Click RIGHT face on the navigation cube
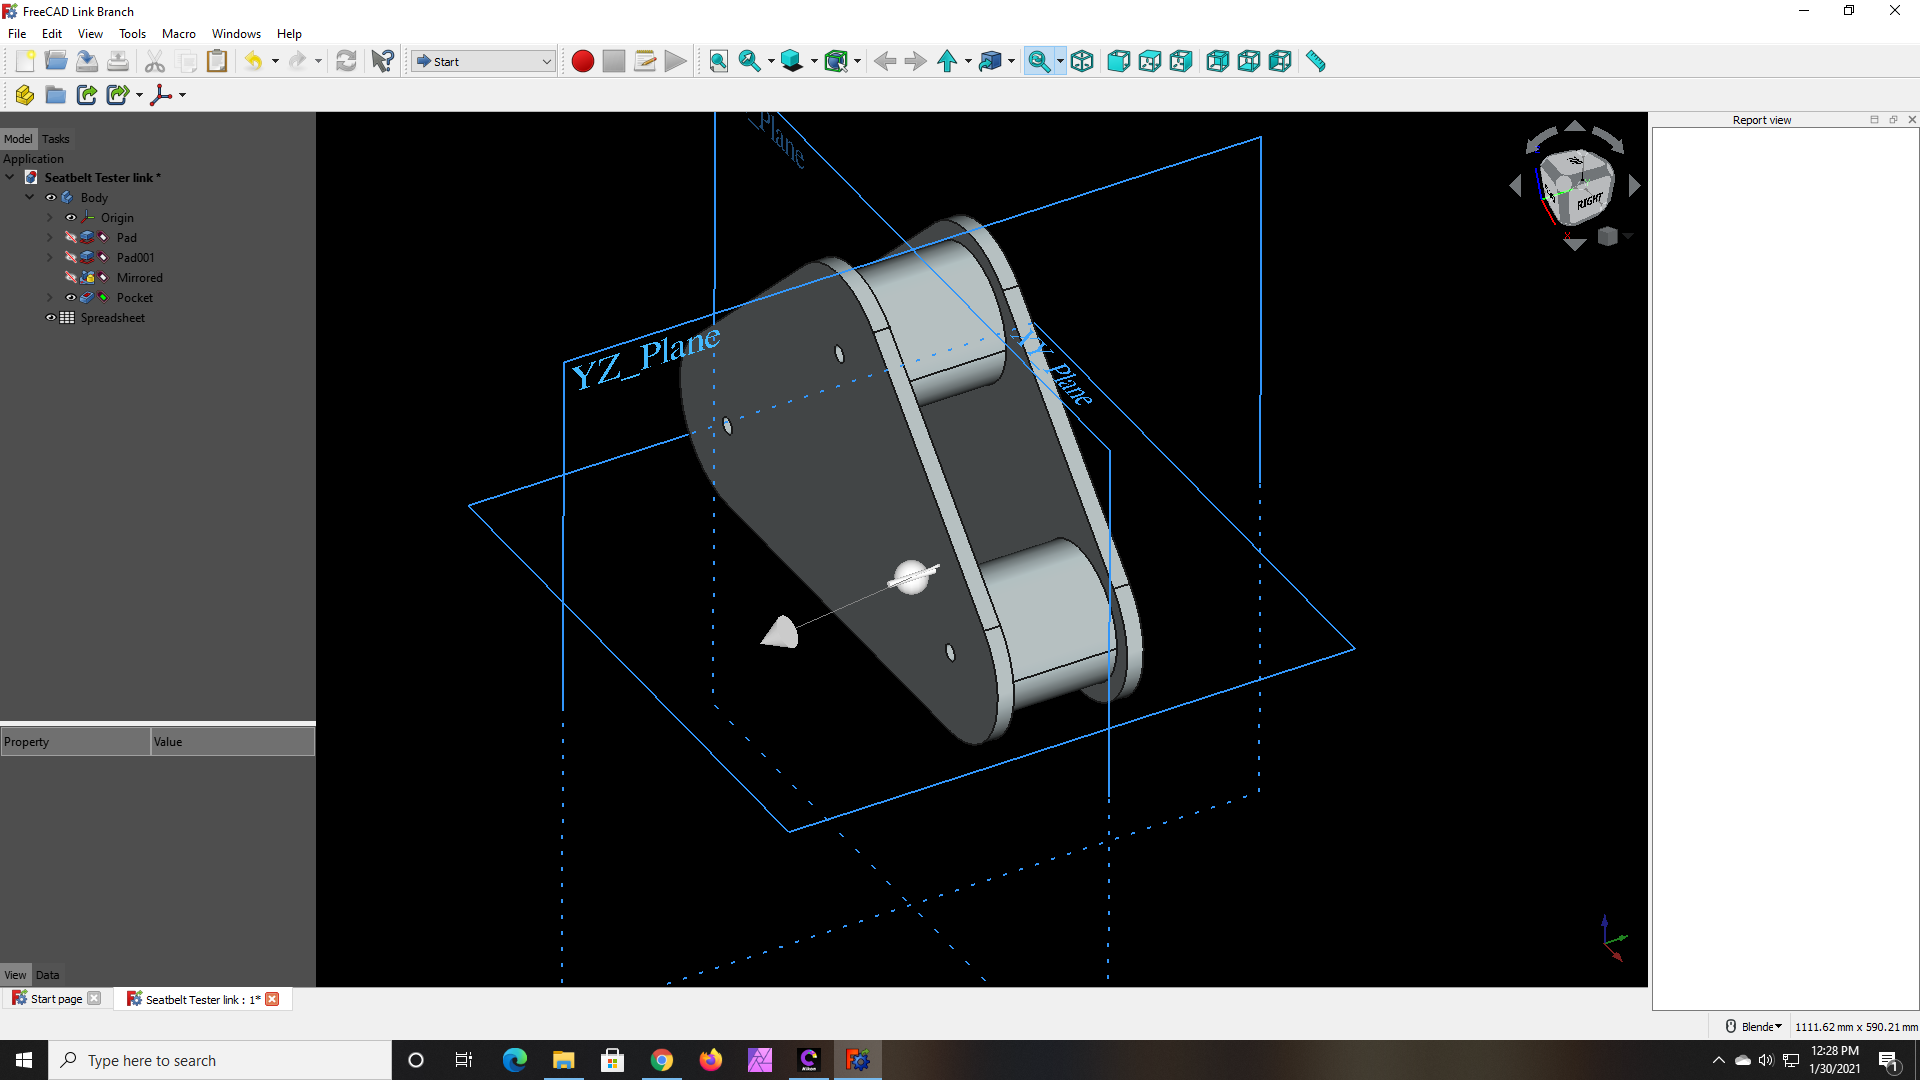Viewport: 1920px width, 1080px height. (x=1590, y=200)
